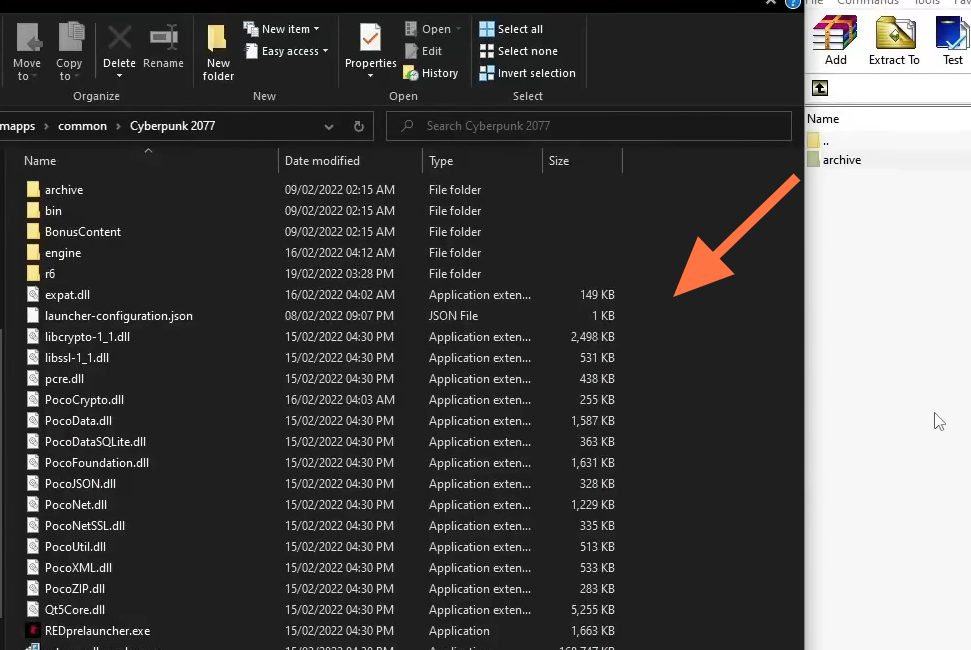Select PocoFoundation.dll file name
The height and width of the screenshot is (650, 971).
pyautogui.click(x=97, y=463)
